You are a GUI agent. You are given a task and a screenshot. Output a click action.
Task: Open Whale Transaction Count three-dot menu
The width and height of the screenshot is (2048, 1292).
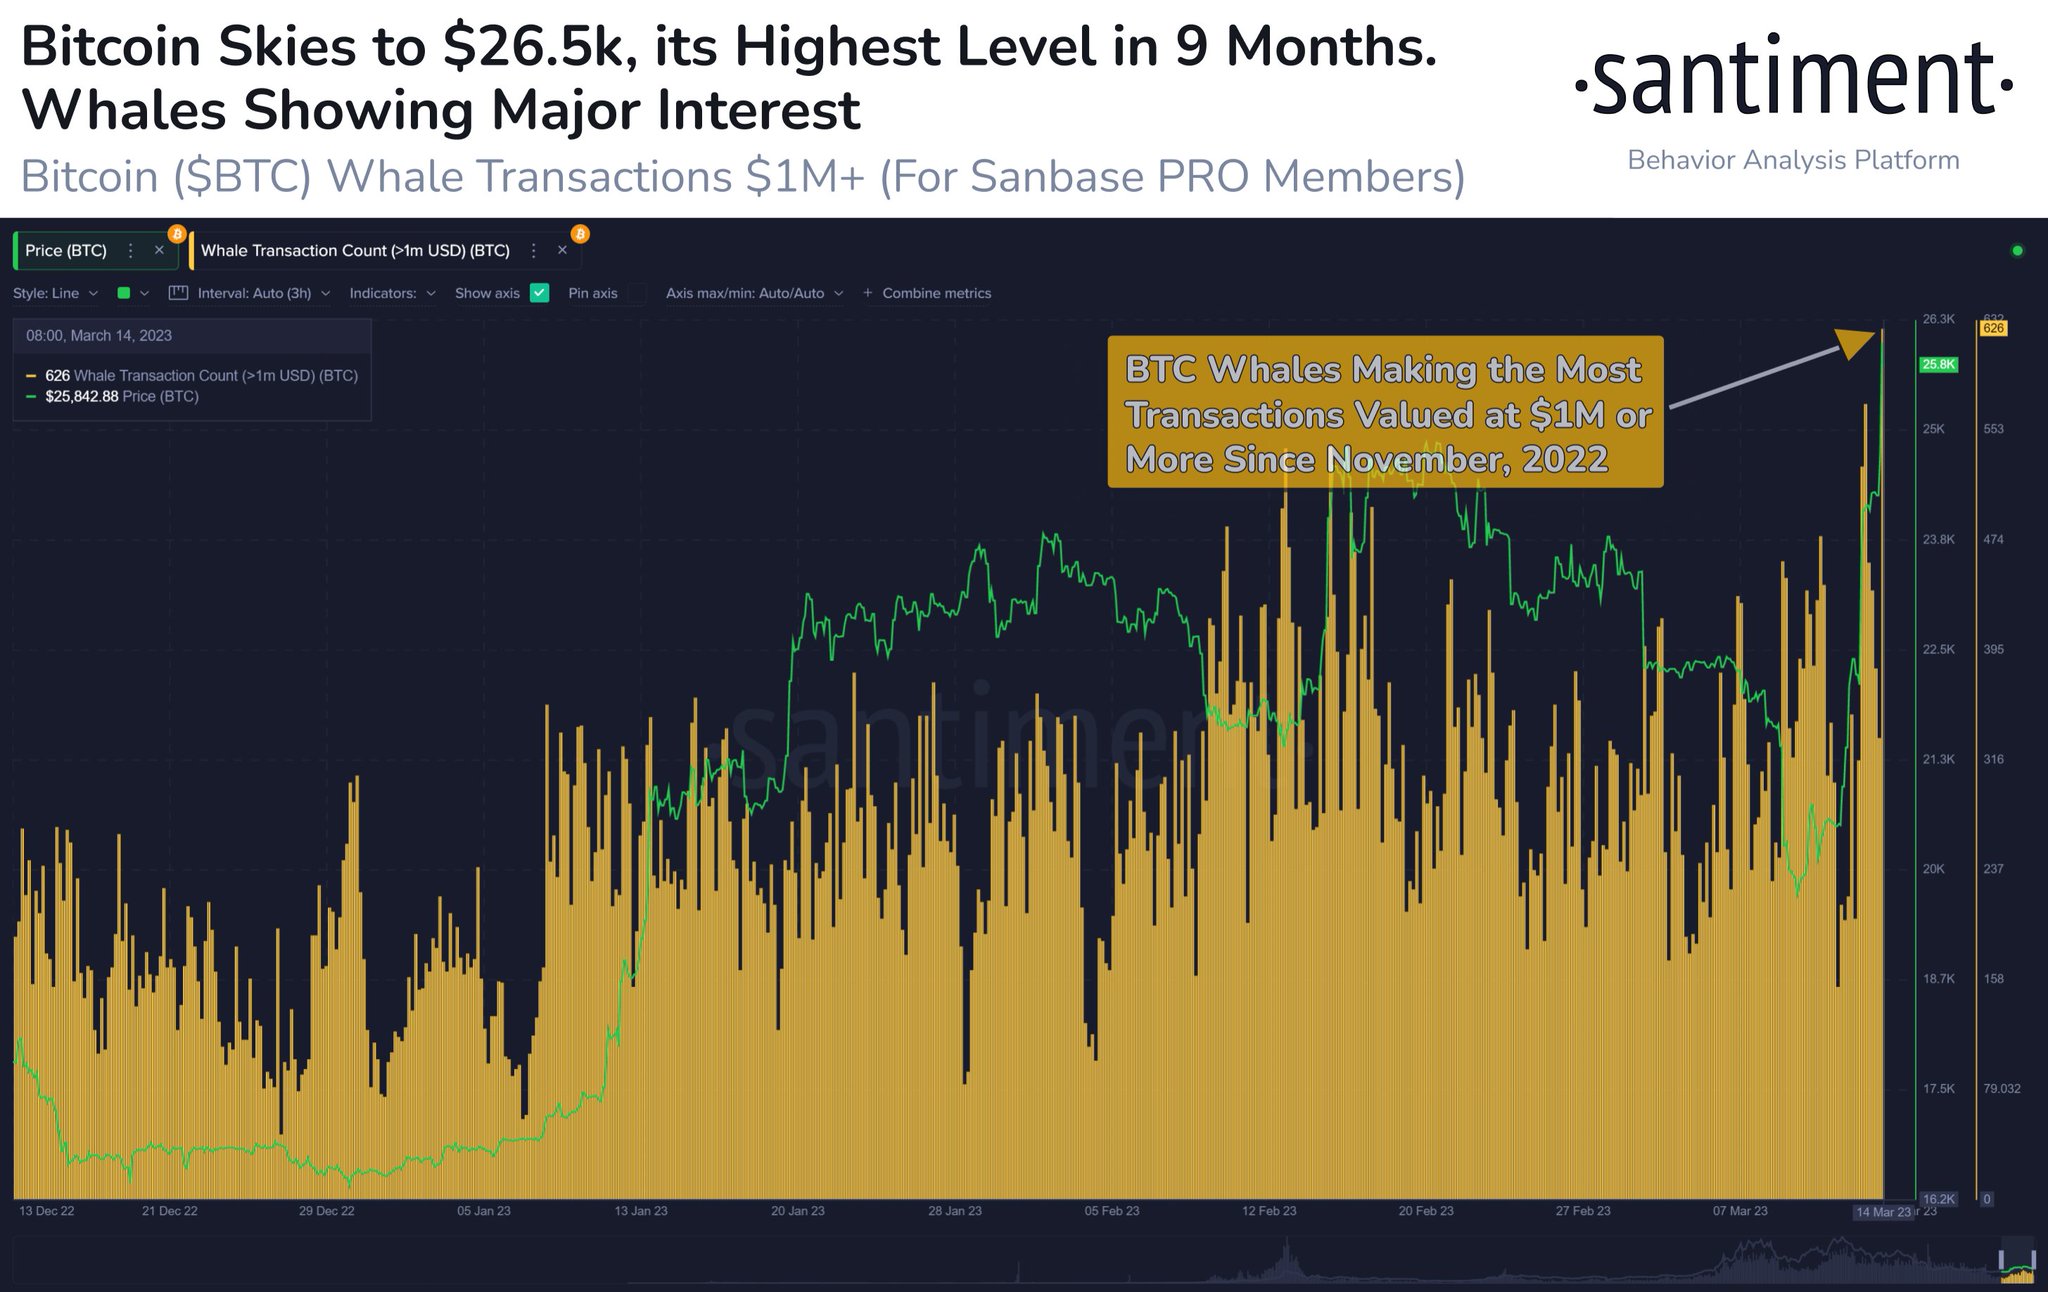click(x=534, y=251)
